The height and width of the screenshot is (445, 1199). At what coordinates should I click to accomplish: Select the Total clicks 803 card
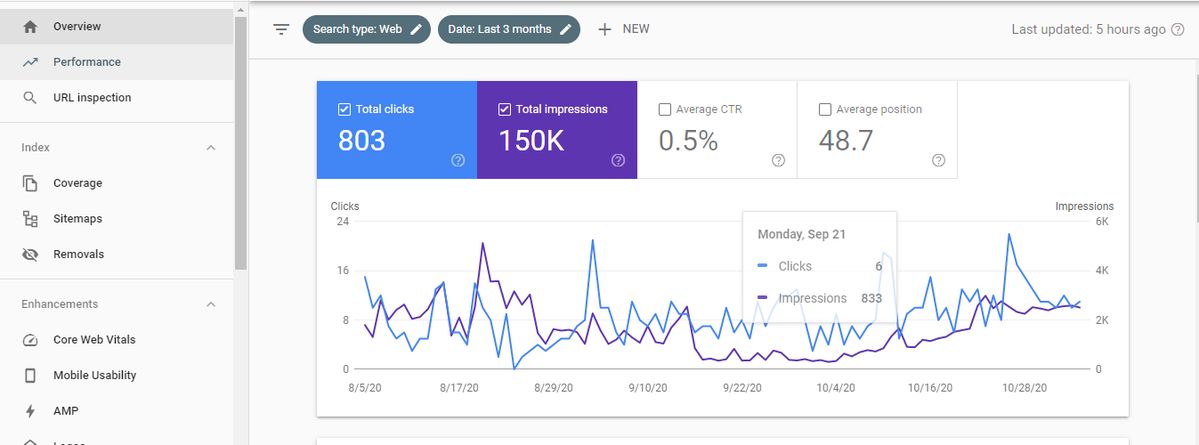click(x=397, y=130)
